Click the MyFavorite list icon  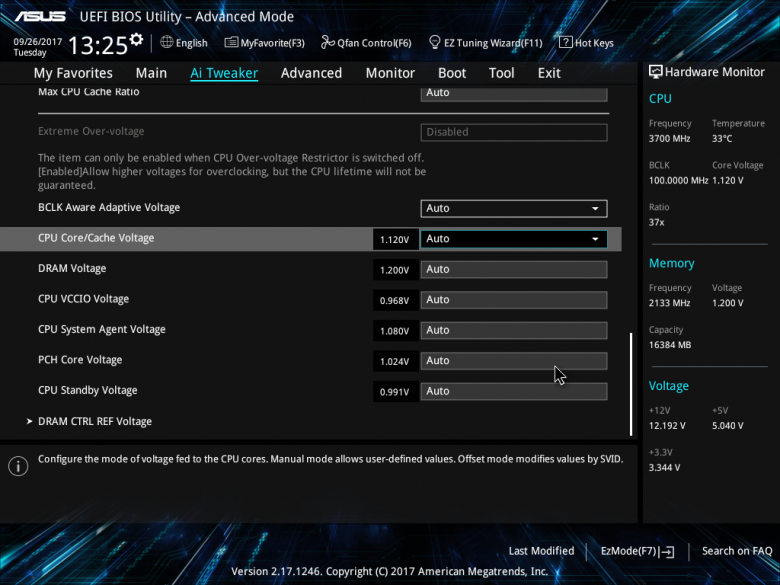pos(231,42)
